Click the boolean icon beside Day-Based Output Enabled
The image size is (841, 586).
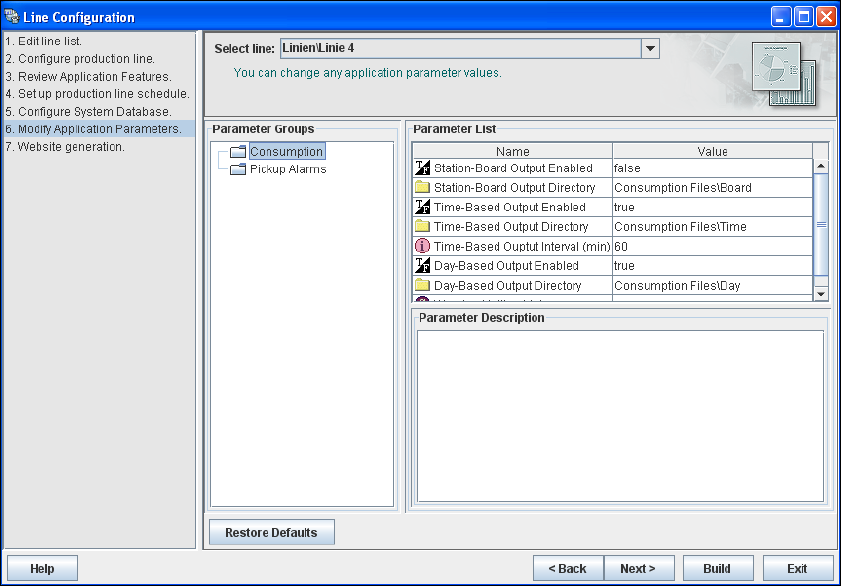(x=423, y=265)
